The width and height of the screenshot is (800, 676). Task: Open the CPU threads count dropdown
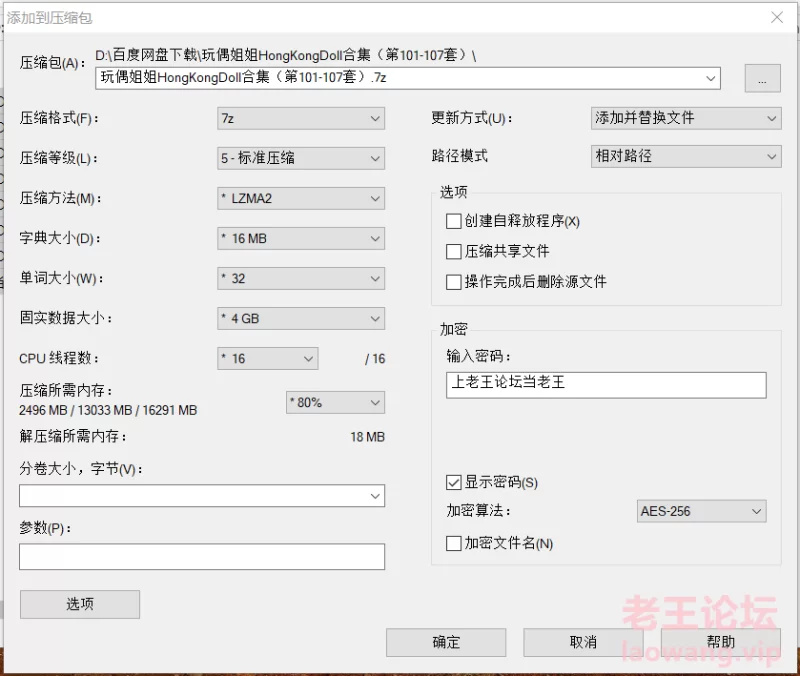[267, 358]
